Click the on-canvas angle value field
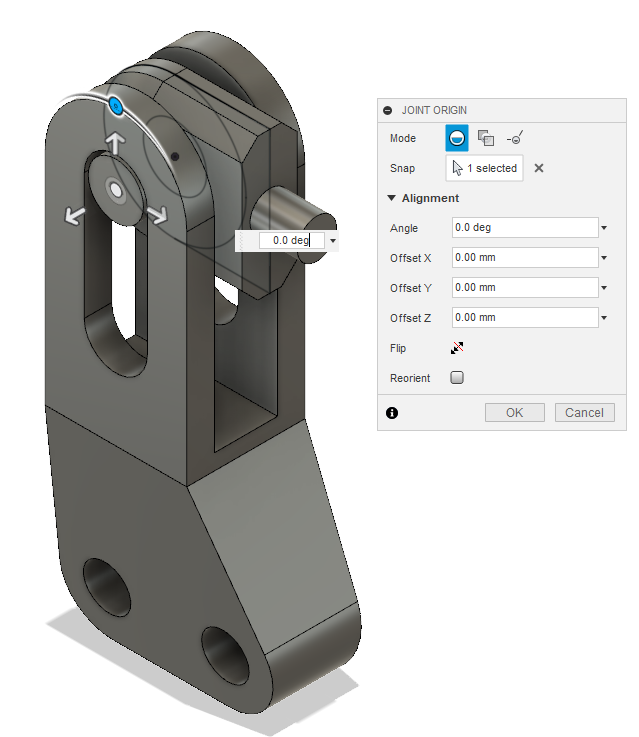This screenshot has width=639, height=737. [x=292, y=241]
